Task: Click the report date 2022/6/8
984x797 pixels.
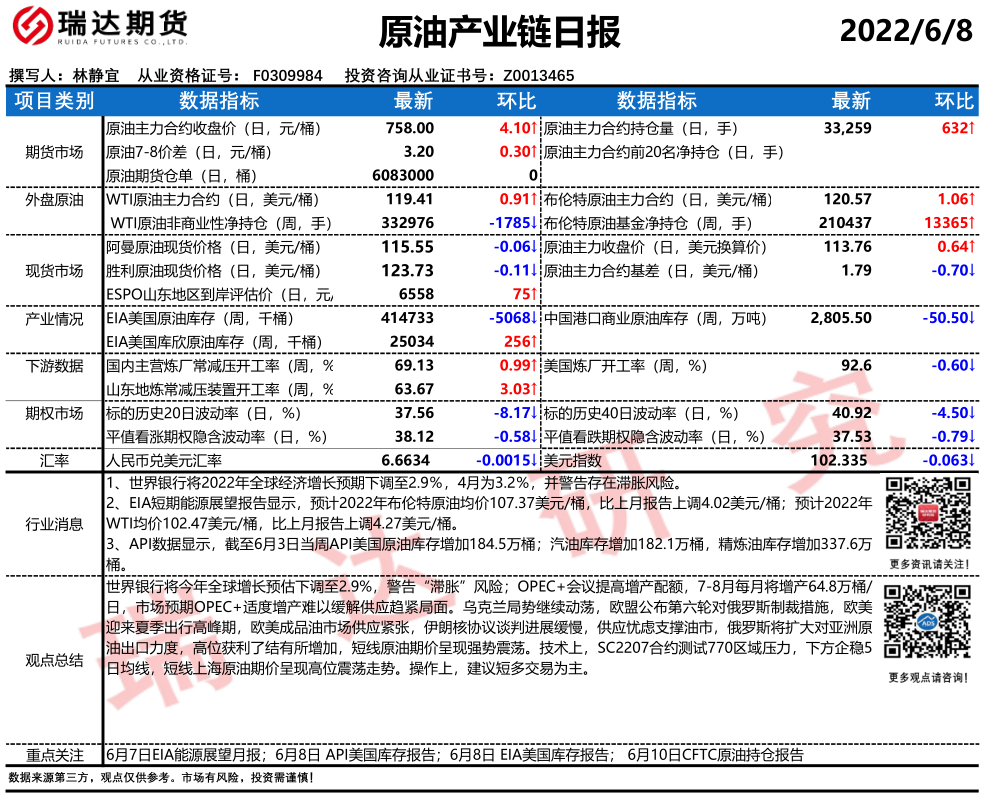Action: [906, 31]
